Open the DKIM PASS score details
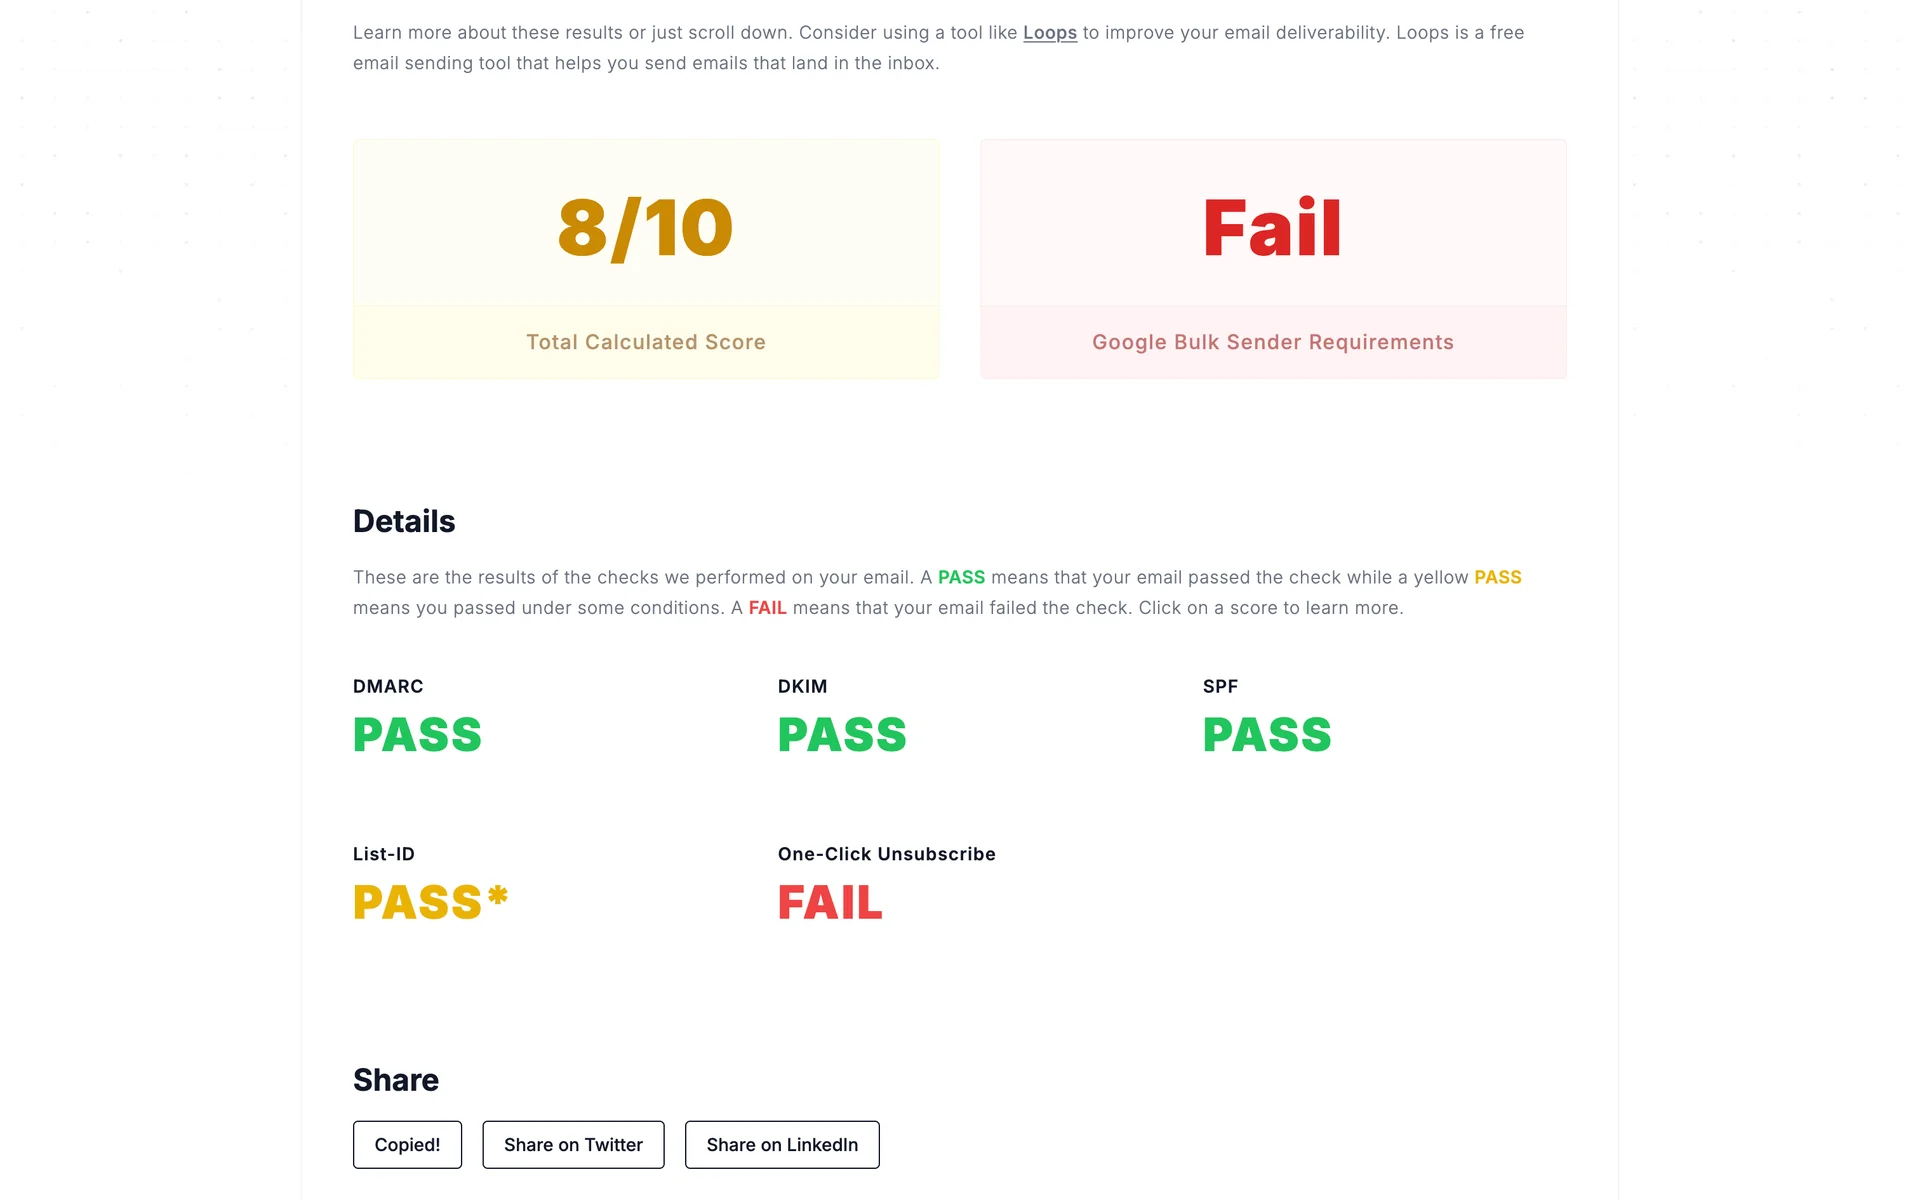Screen dimensions: 1920x1200 pyautogui.click(x=842, y=735)
